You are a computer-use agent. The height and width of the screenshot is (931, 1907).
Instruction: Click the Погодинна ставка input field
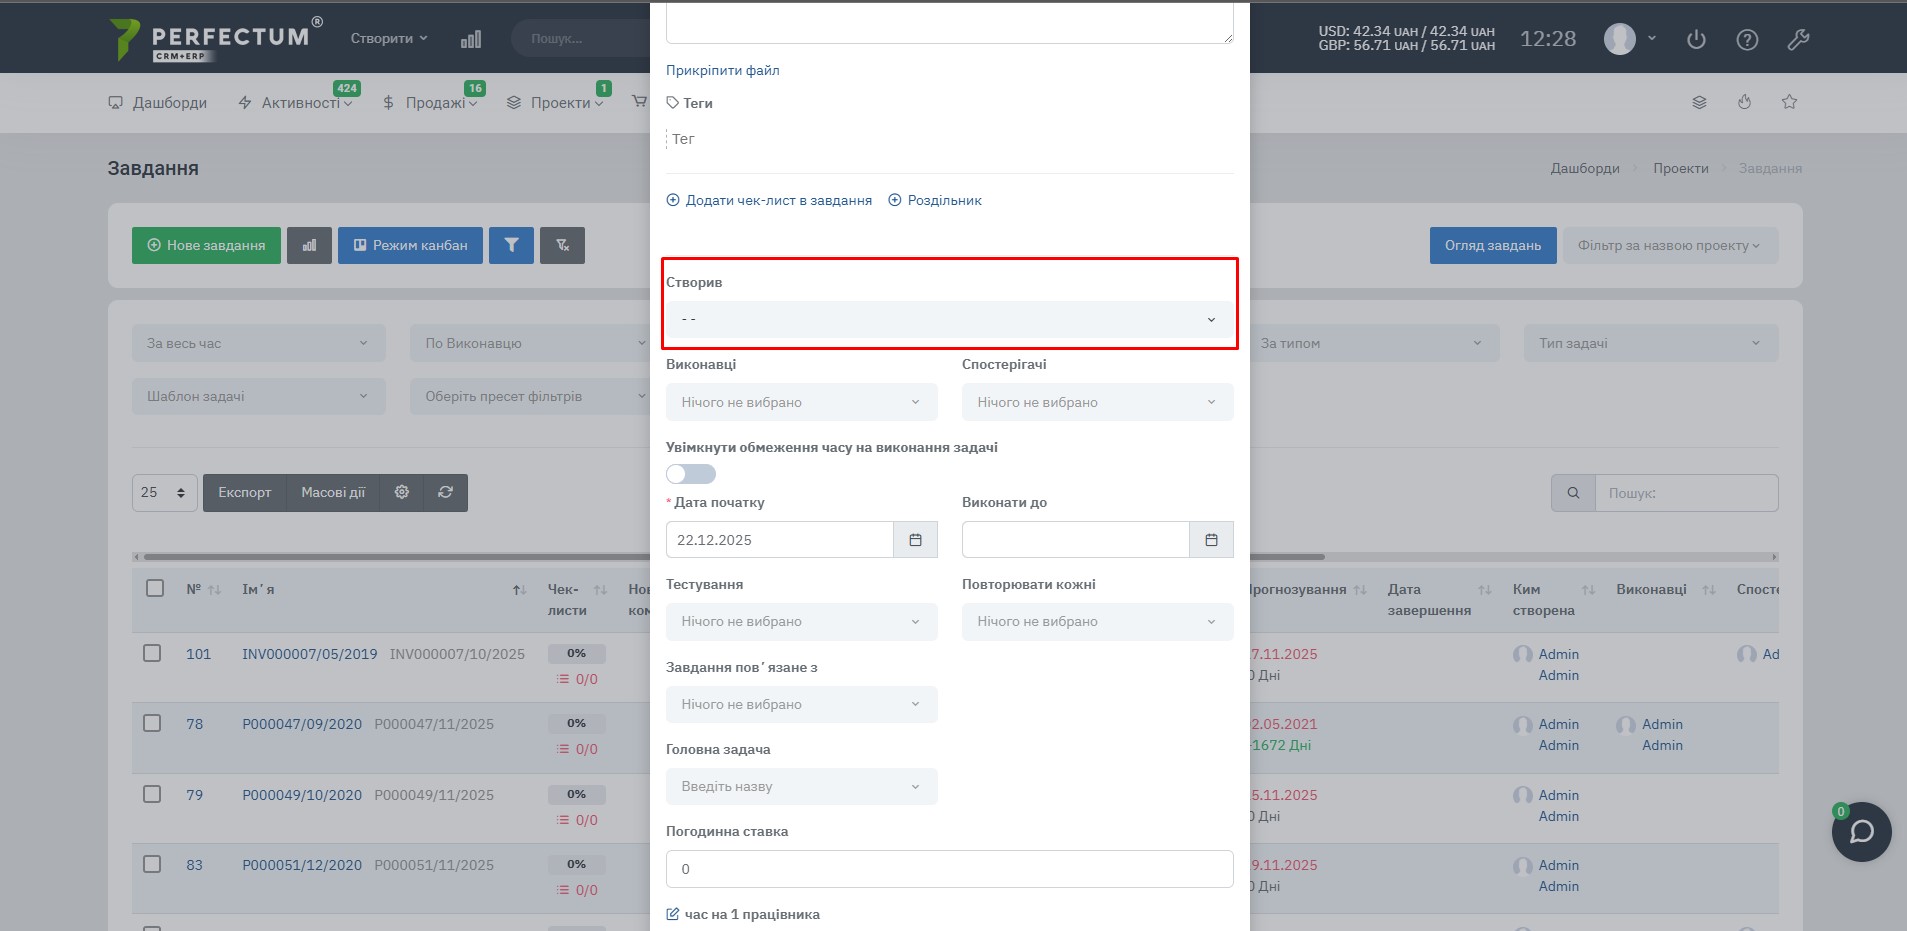tap(948, 869)
